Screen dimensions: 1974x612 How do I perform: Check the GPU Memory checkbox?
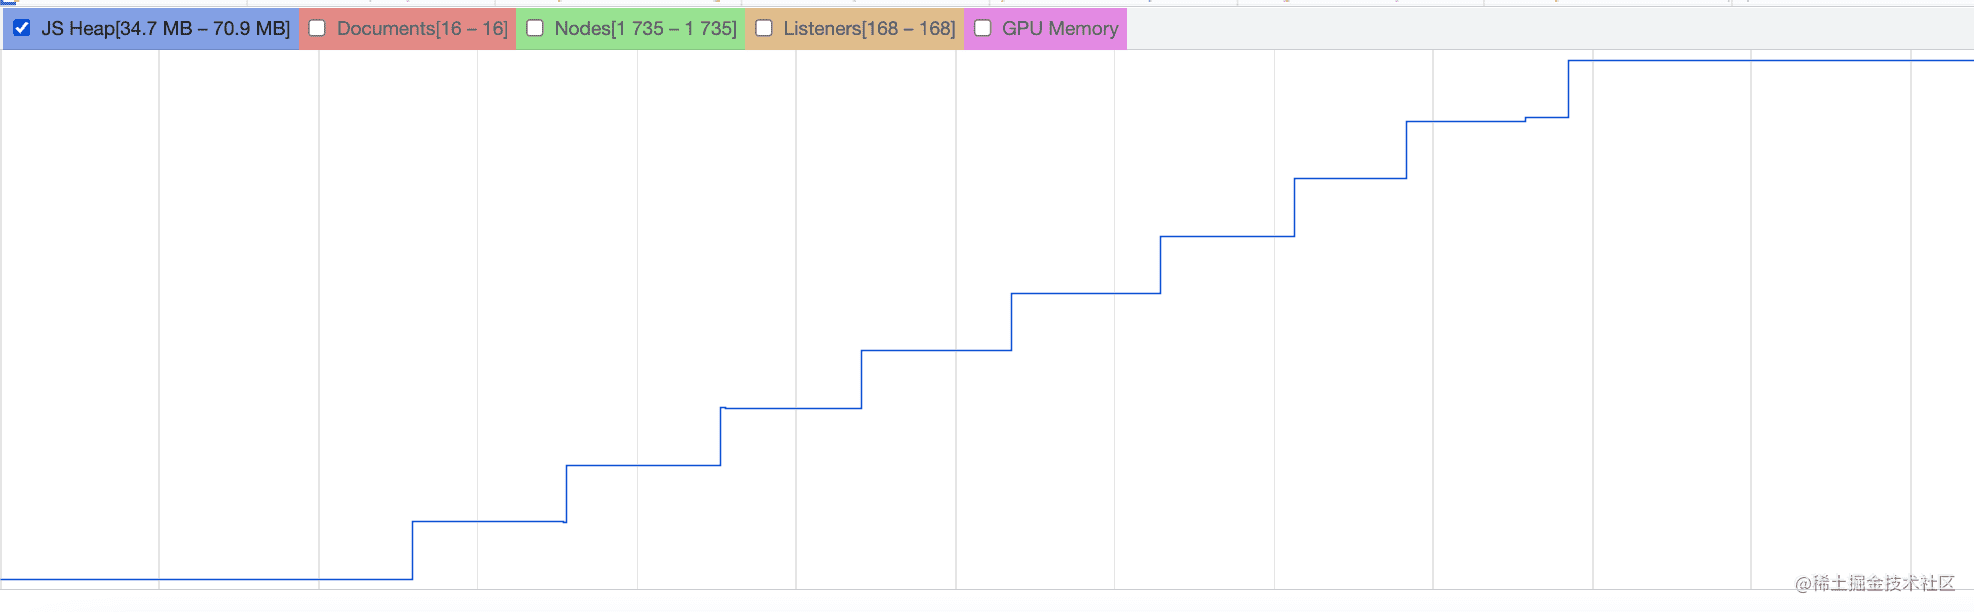pyautogui.click(x=983, y=28)
